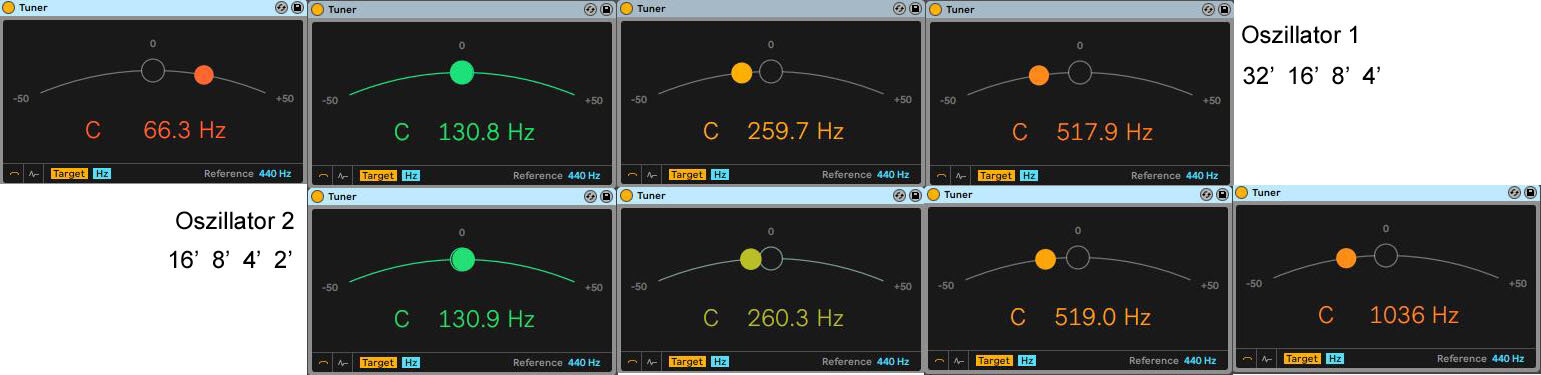Click Target button in the 66.3 Hz tuner

click(69, 173)
